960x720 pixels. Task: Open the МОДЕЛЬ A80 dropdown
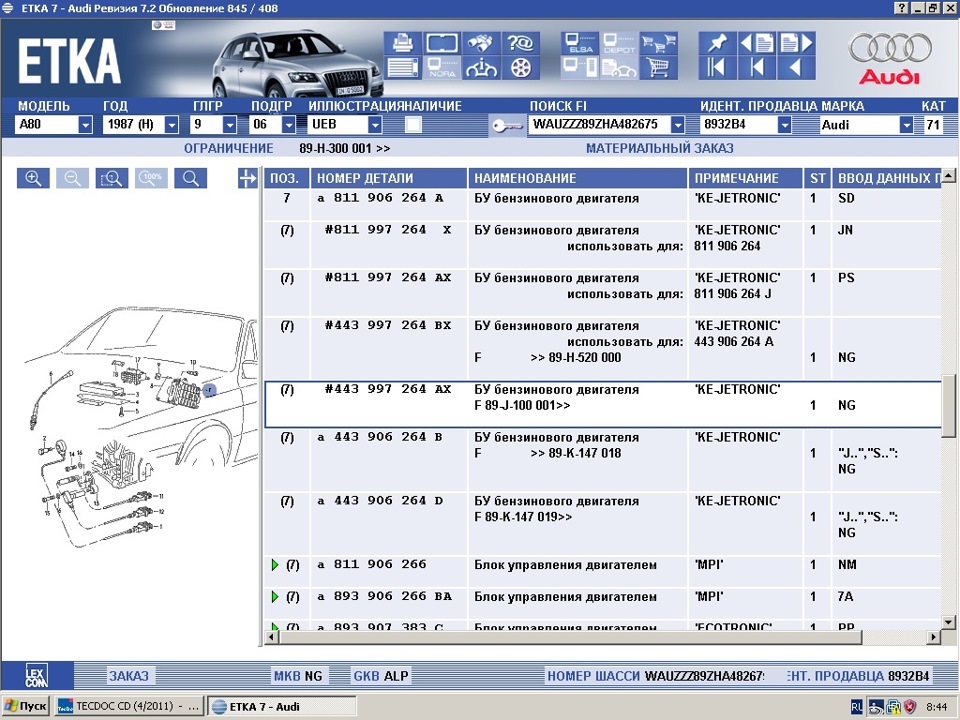tap(85, 125)
